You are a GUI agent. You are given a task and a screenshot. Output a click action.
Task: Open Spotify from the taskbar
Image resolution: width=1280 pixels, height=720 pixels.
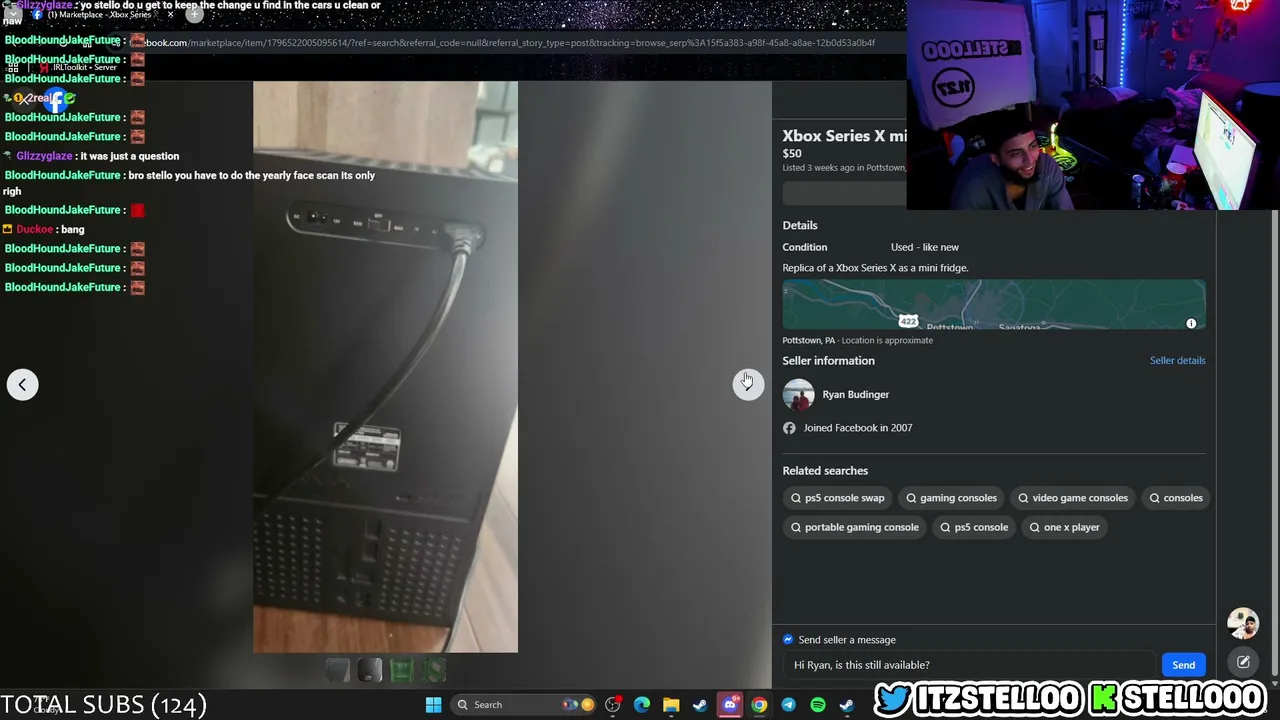tap(818, 705)
